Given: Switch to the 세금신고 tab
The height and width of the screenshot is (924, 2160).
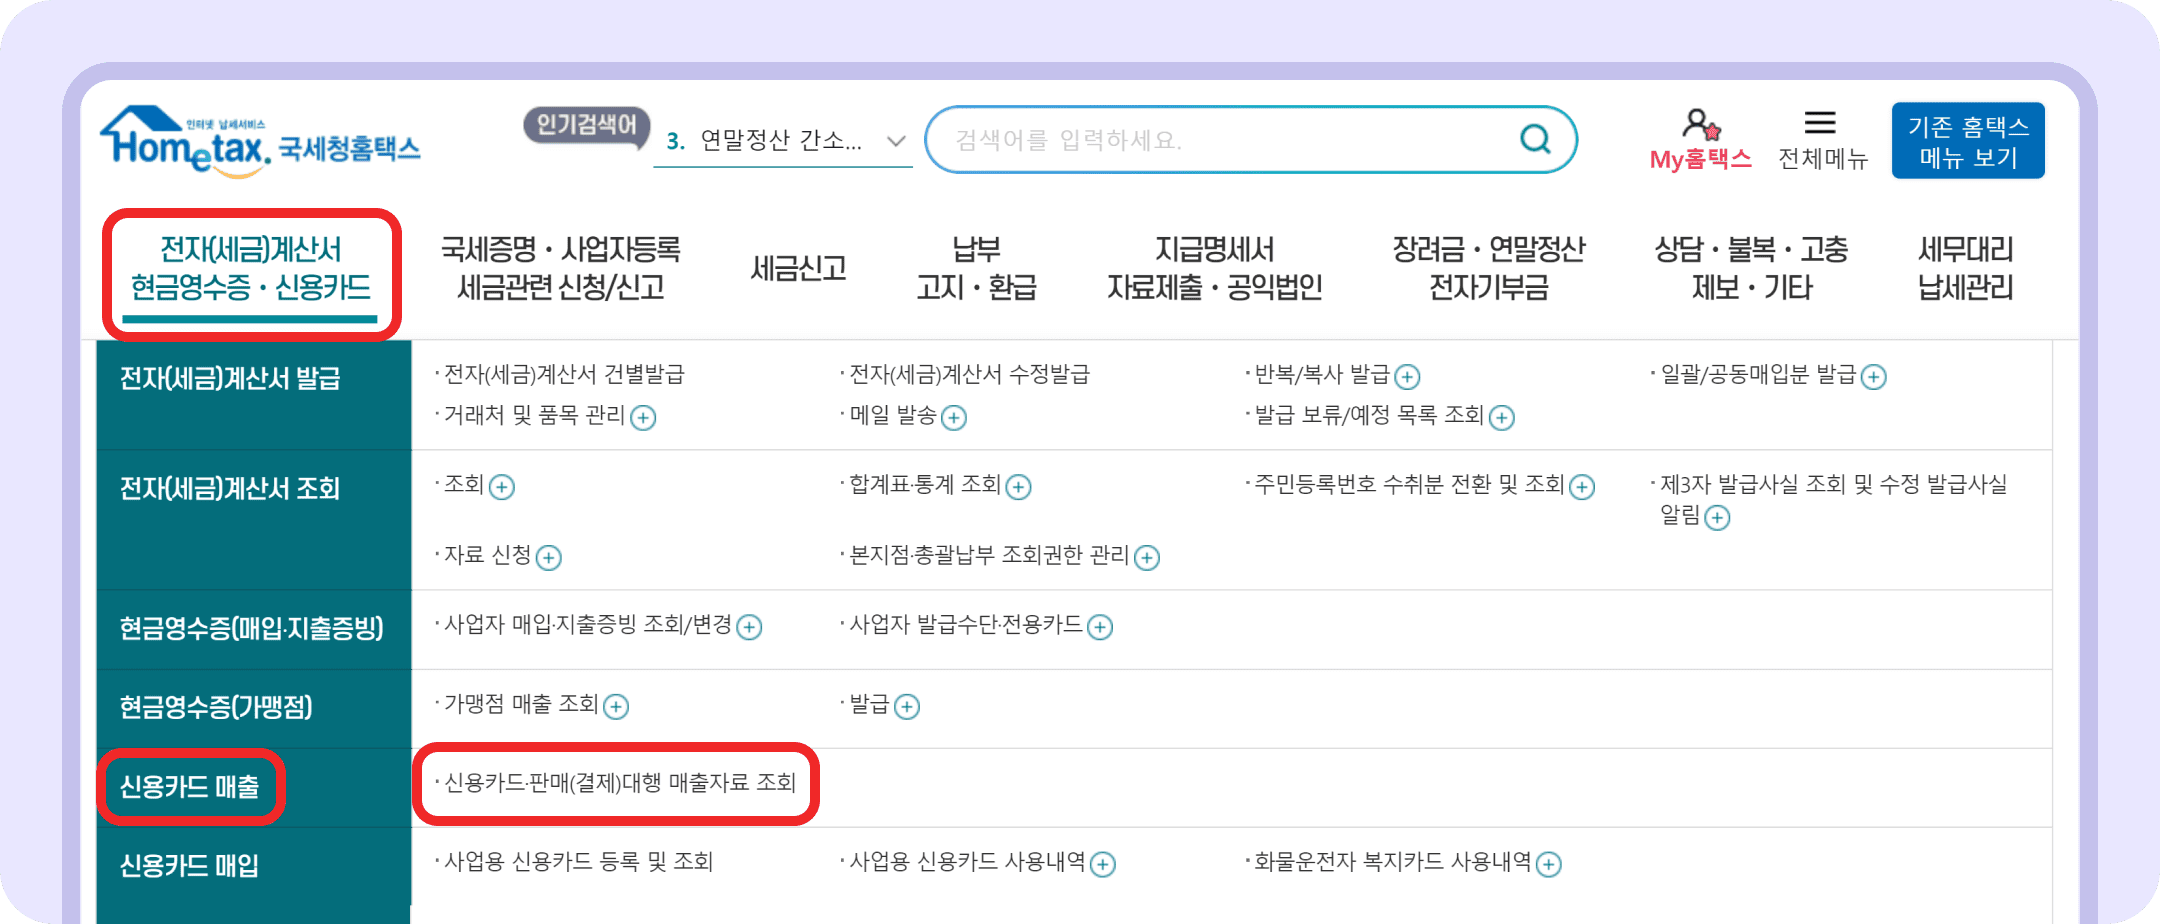Looking at the screenshot, I should pos(800,268).
